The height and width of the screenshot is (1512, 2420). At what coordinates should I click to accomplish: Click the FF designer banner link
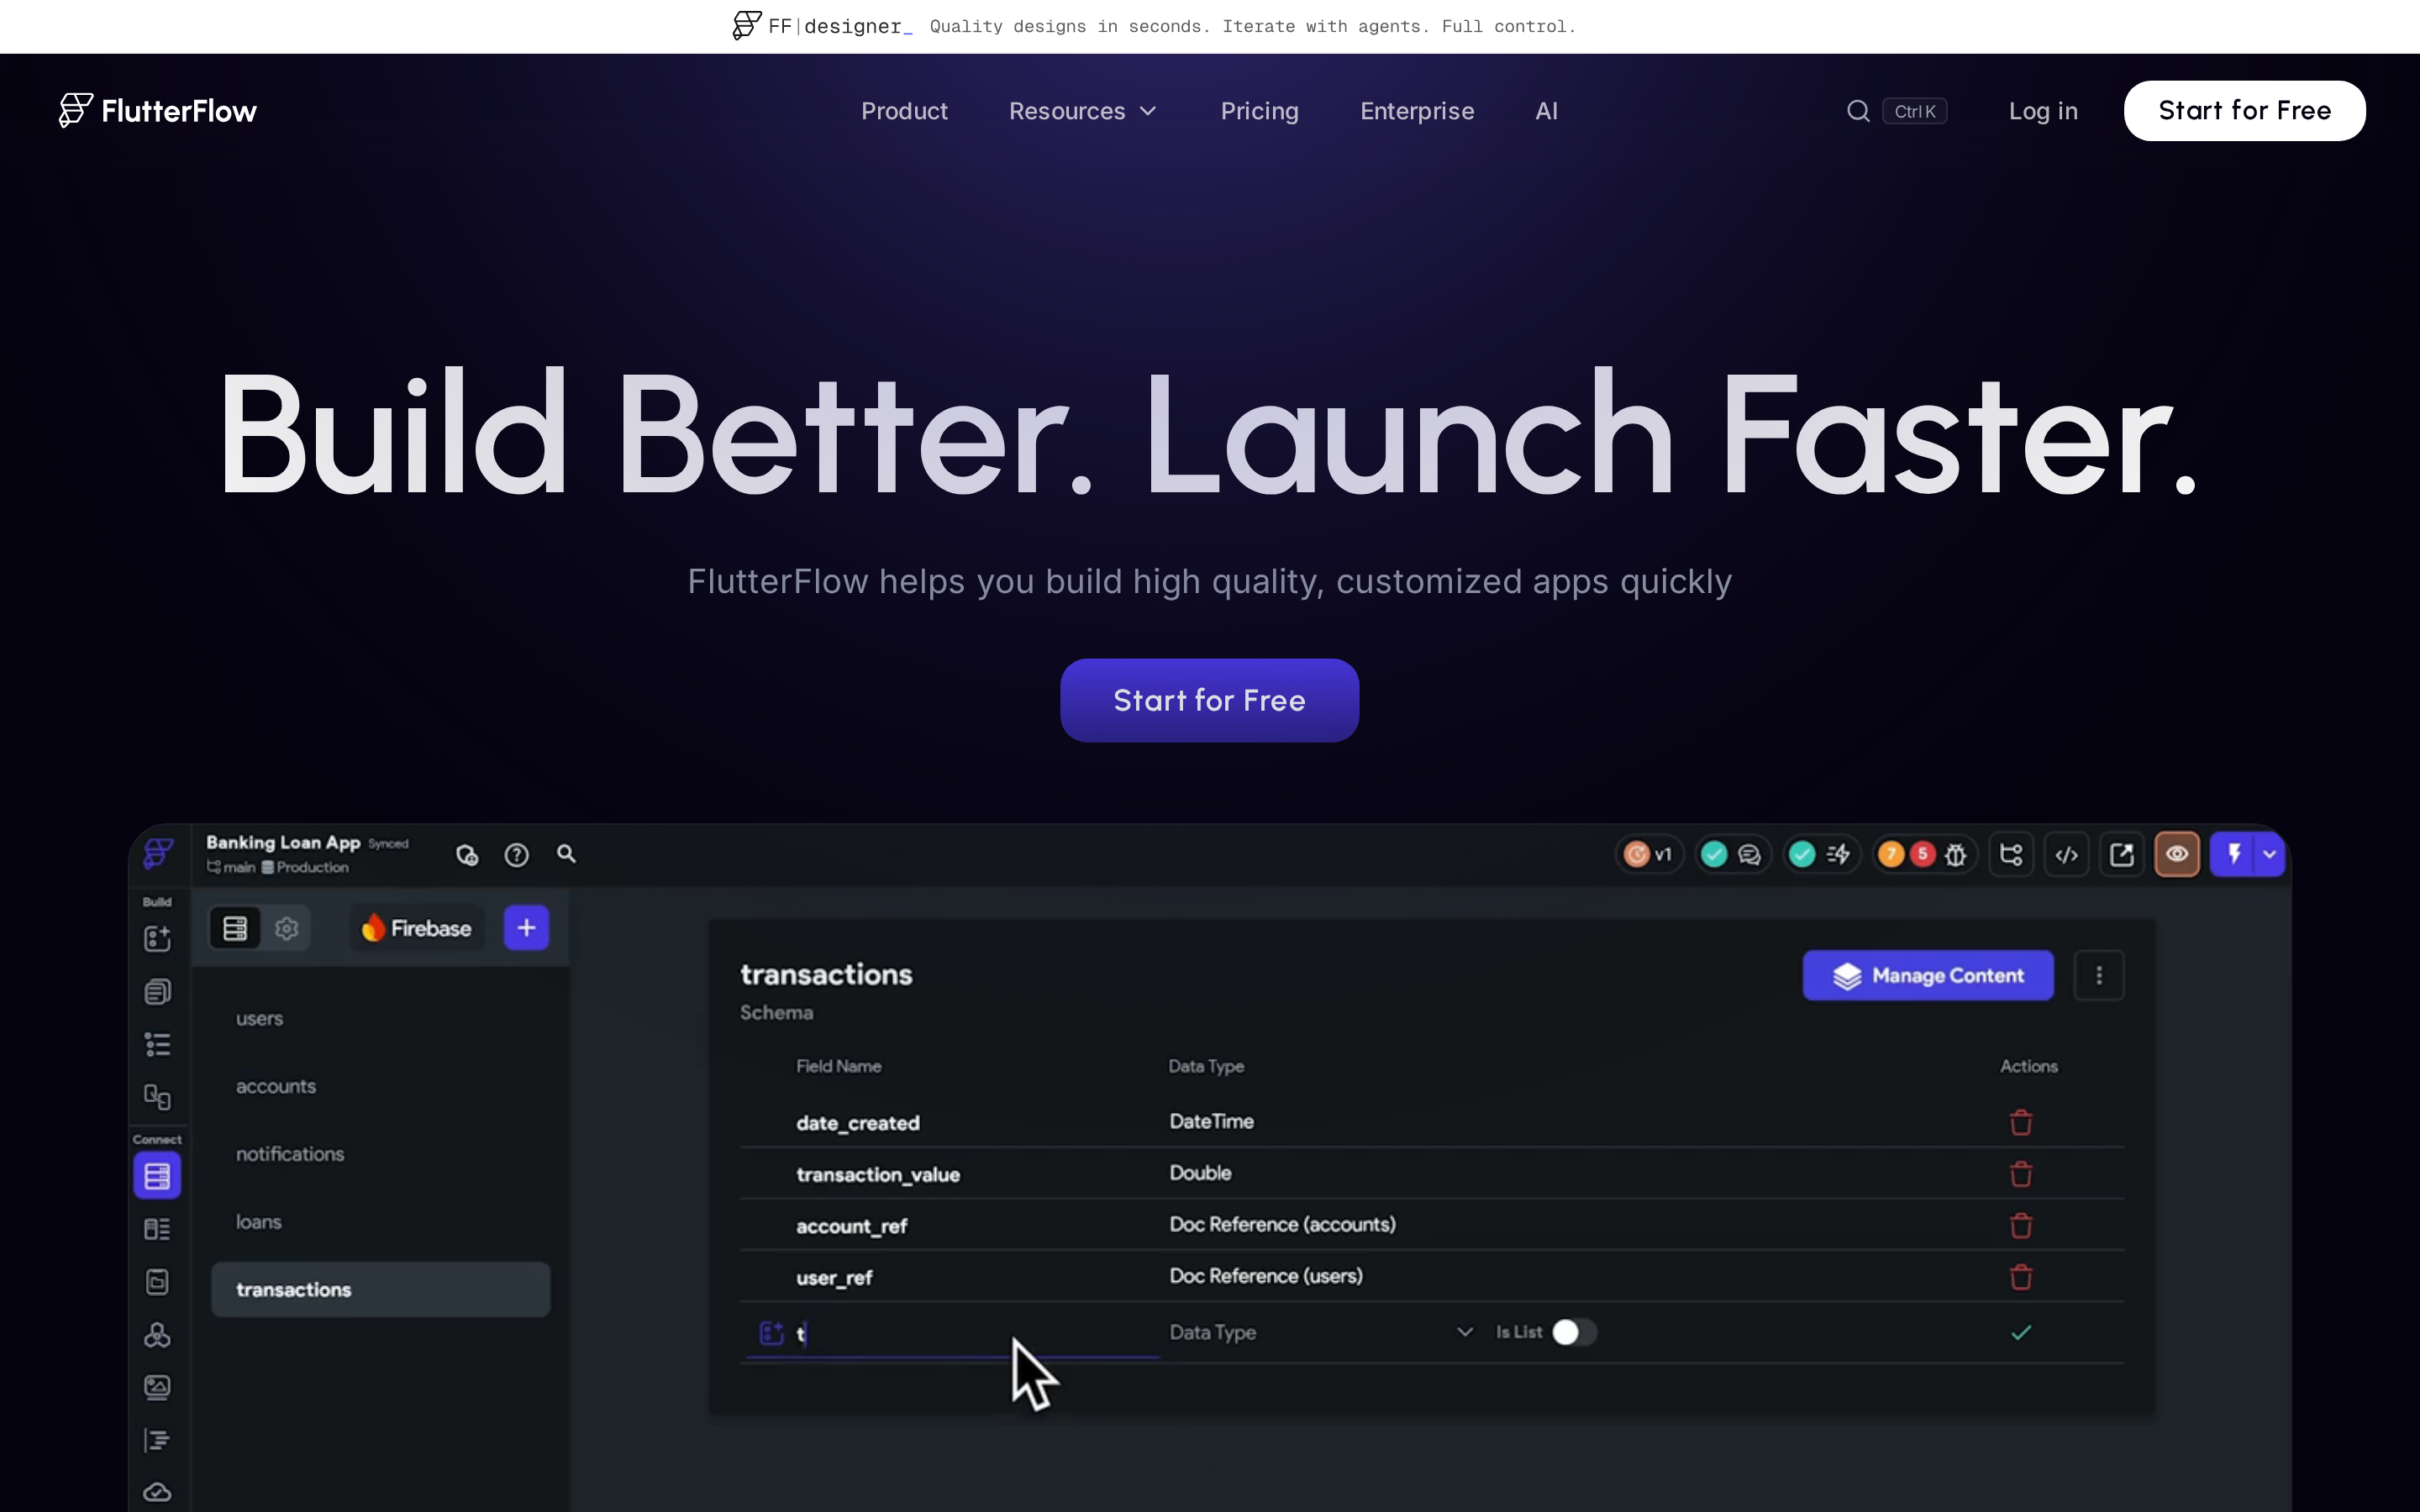click(1154, 26)
